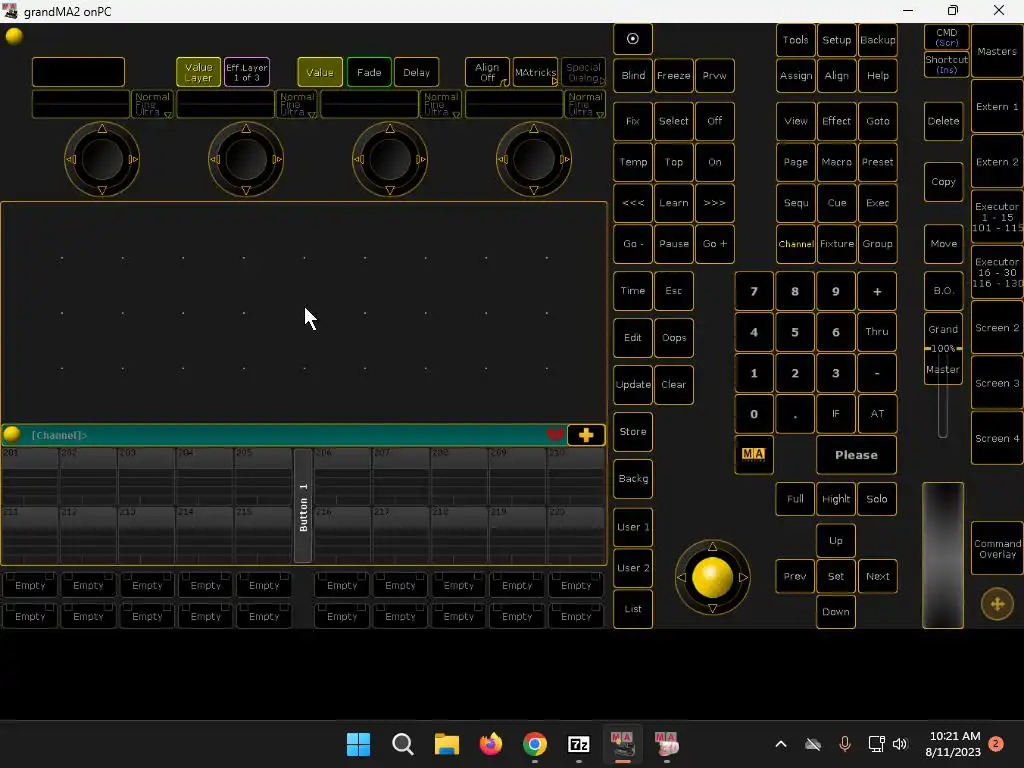
Task: Open the MAtricks popup button
Action: 535,72
